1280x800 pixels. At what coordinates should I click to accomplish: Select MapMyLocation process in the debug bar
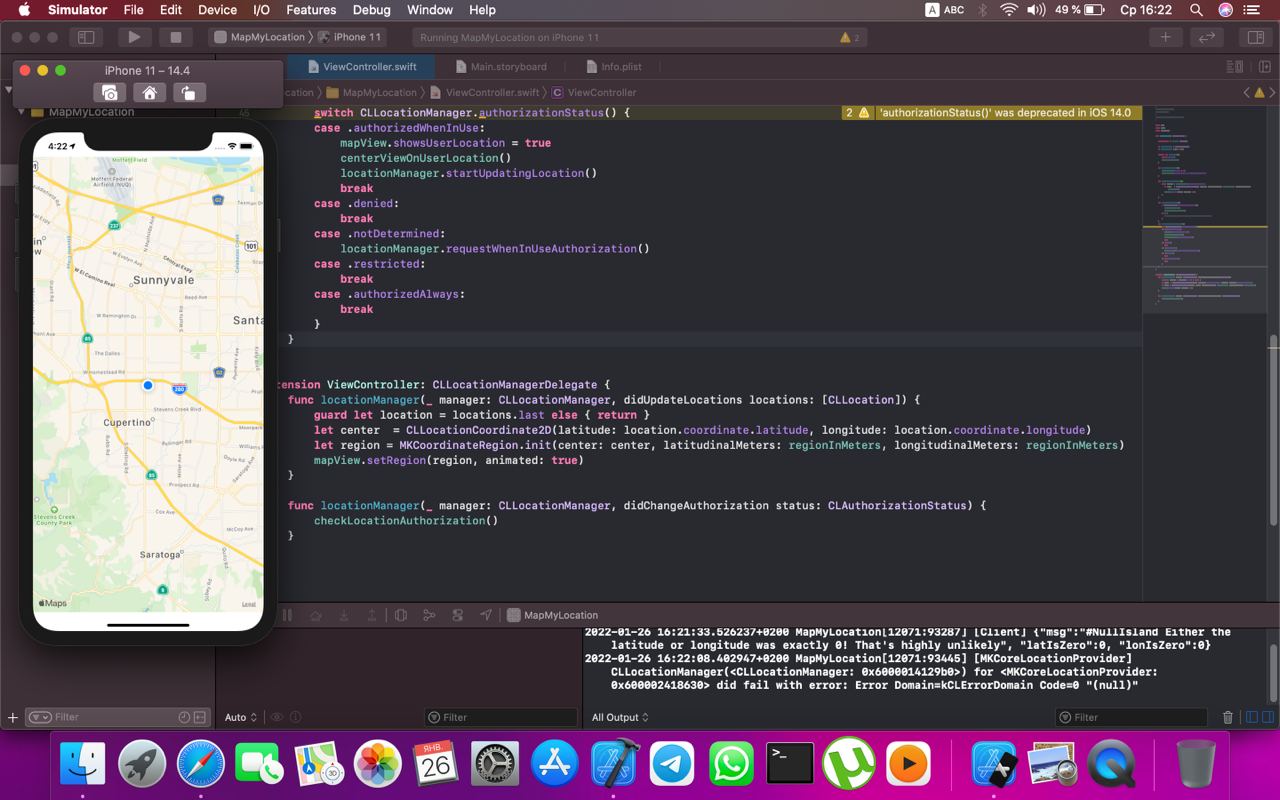pos(553,615)
